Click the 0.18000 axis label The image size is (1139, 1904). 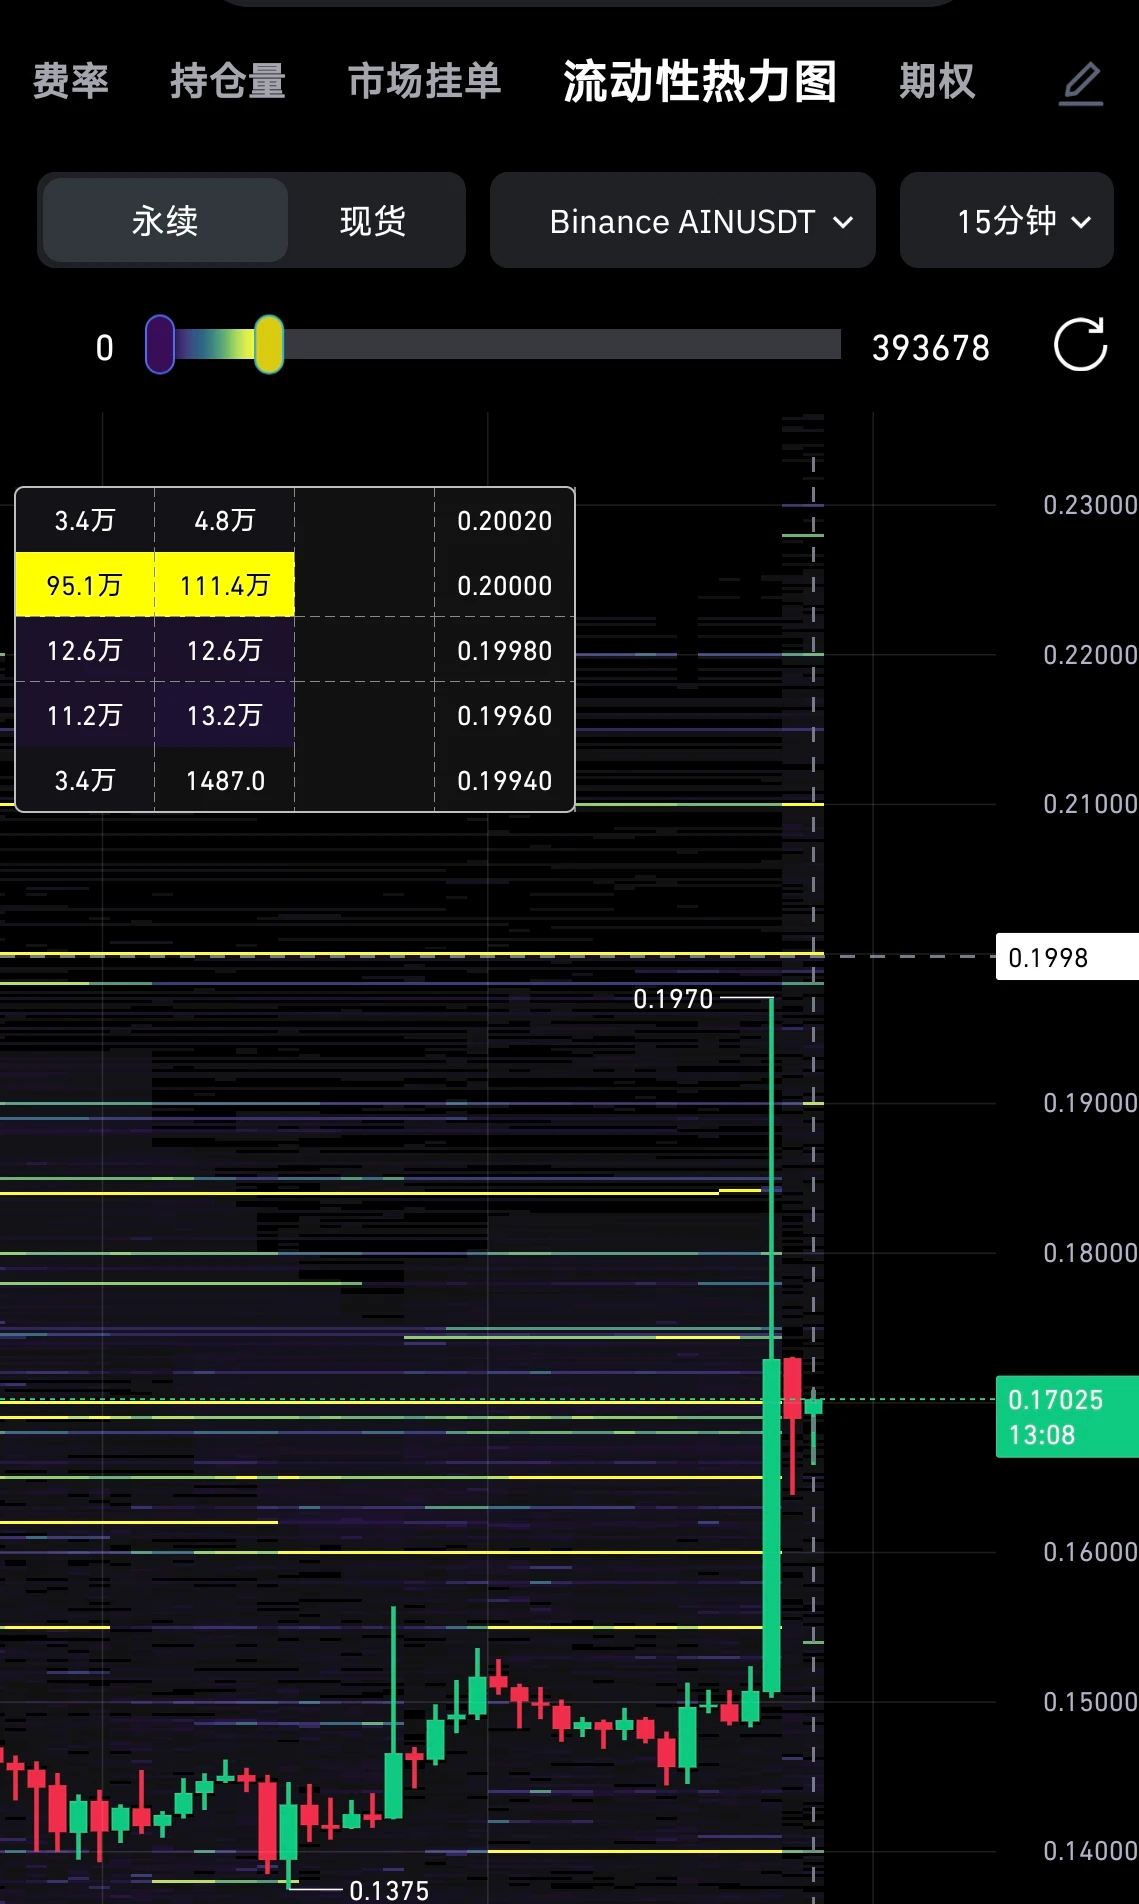point(1090,1253)
